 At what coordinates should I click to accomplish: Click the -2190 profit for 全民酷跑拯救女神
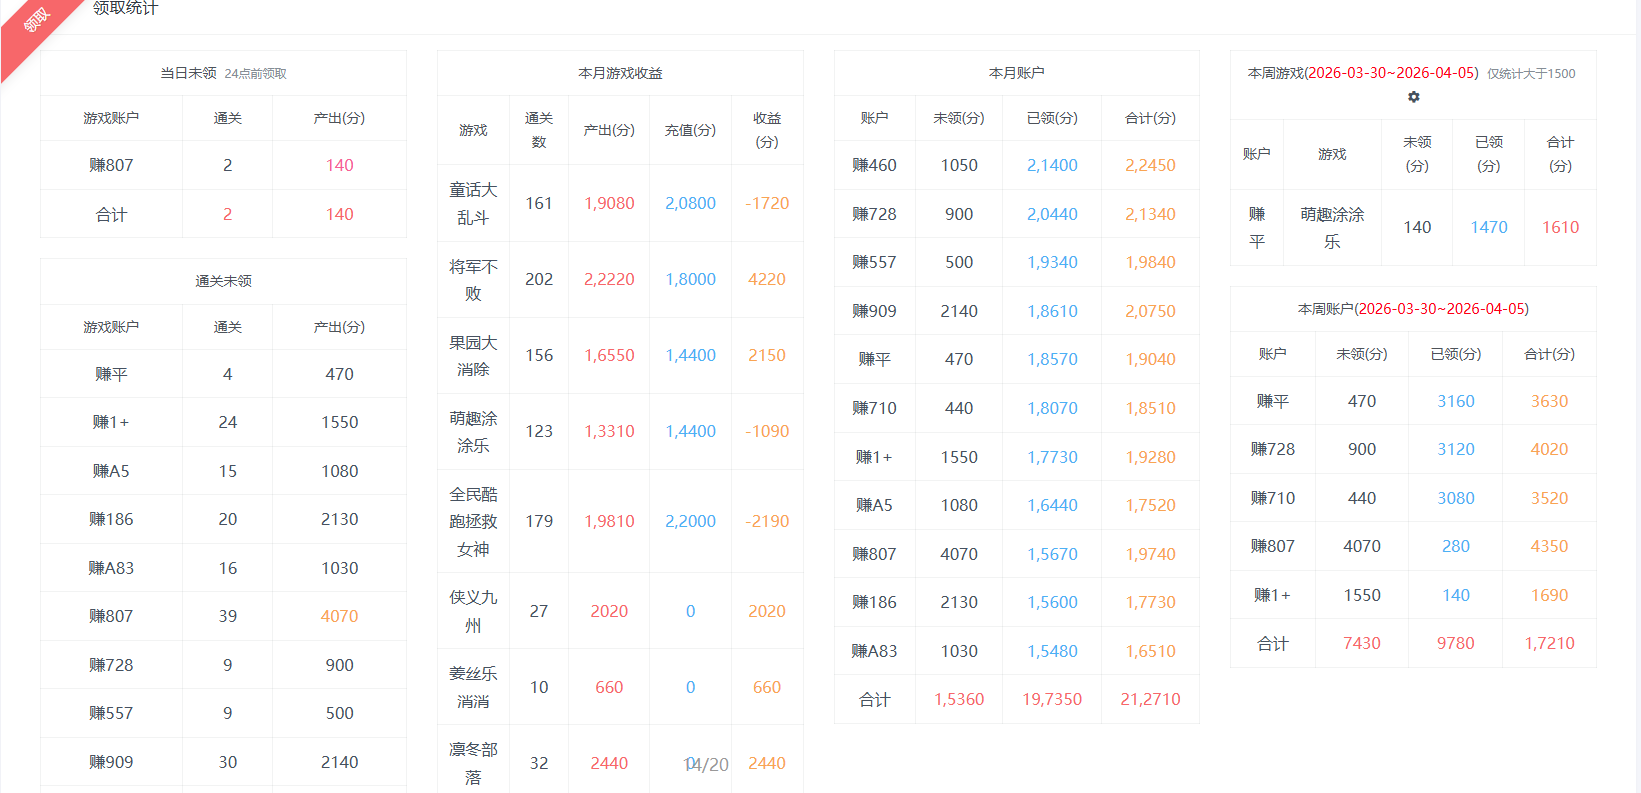click(x=767, y=521)
